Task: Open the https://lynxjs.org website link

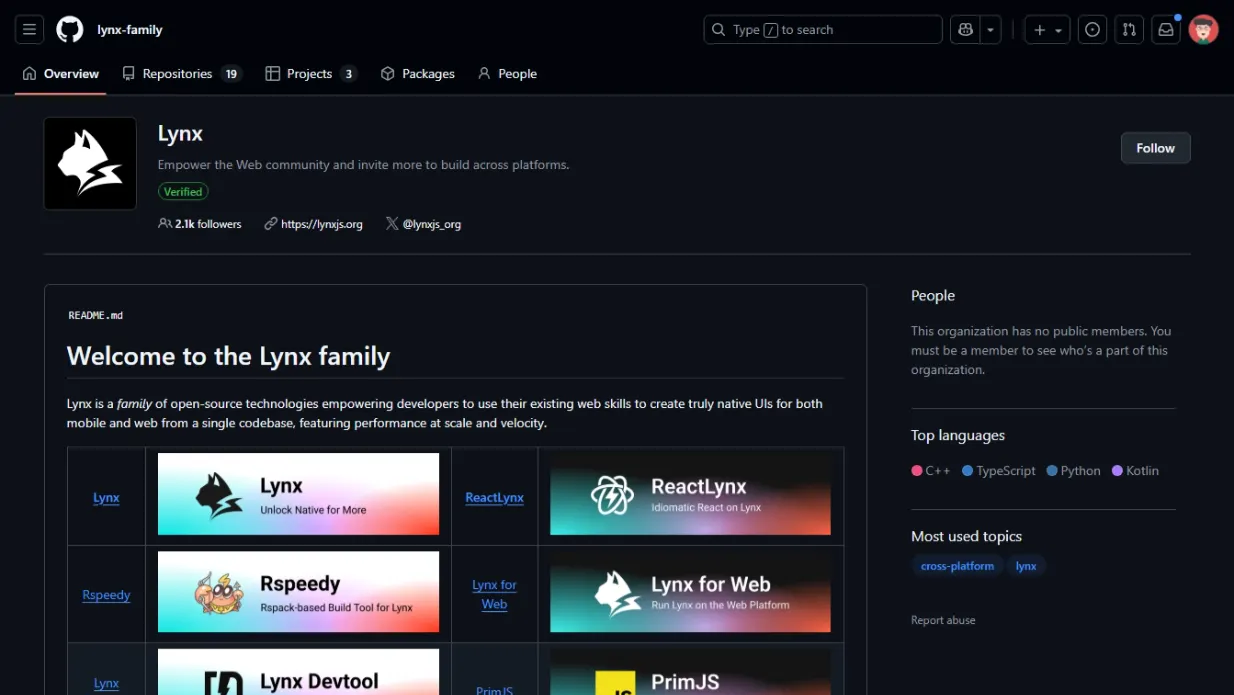Action: [321, 225]
